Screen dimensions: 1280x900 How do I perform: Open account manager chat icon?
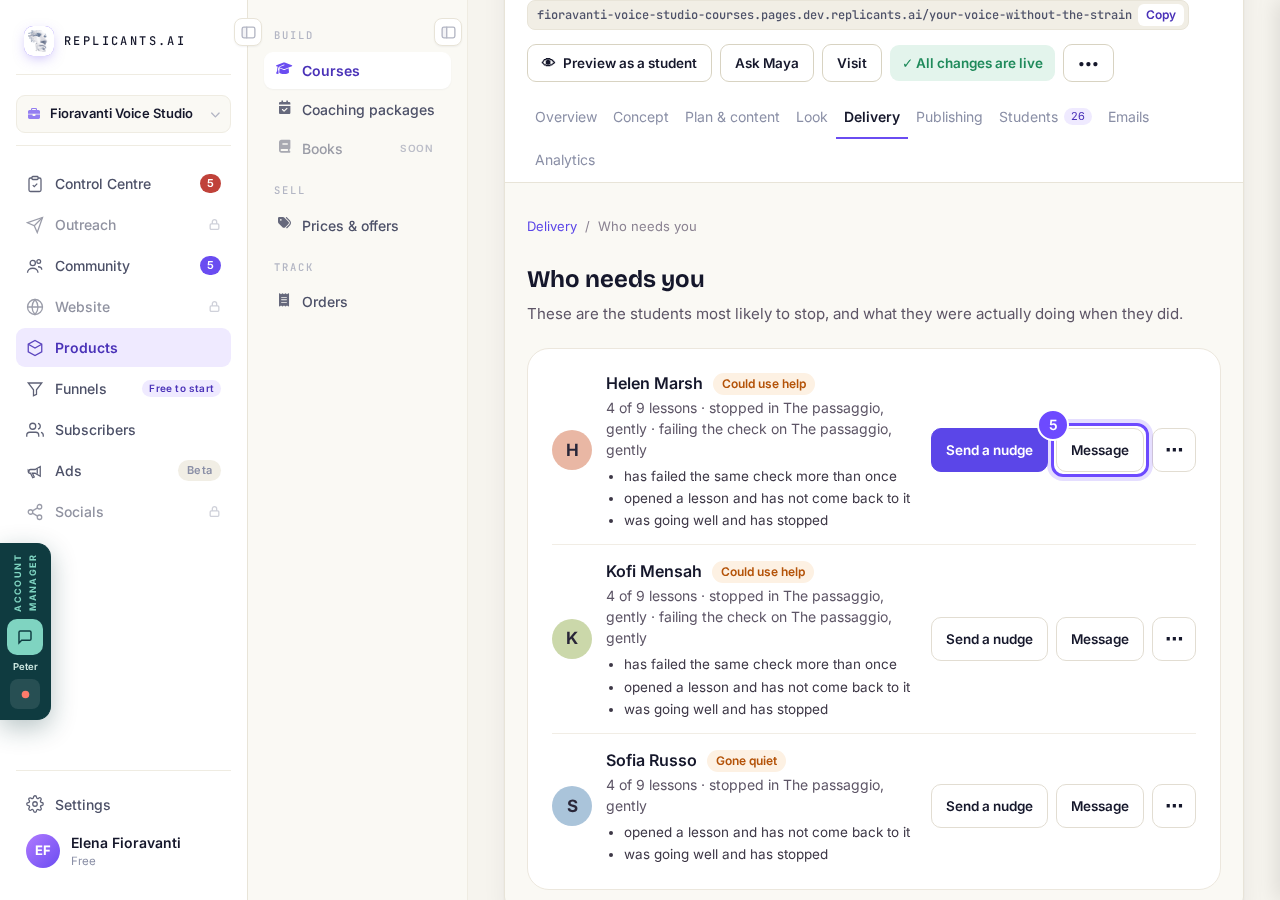point(25,637)
